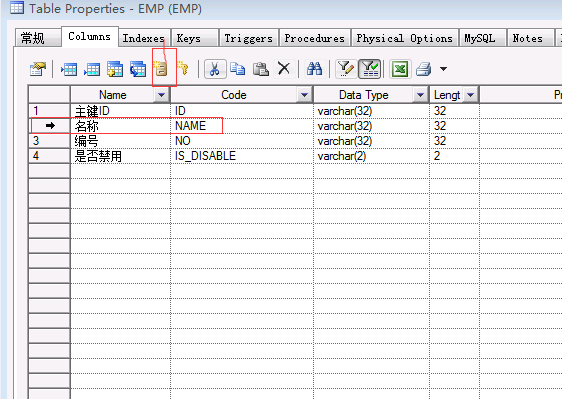
Task: Open the Data Type column filter dropdown
Action: (420, 95)
